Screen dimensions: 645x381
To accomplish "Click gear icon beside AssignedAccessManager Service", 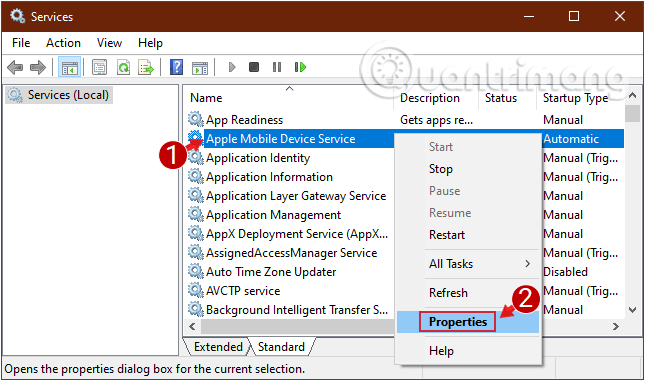I will 196,252.
